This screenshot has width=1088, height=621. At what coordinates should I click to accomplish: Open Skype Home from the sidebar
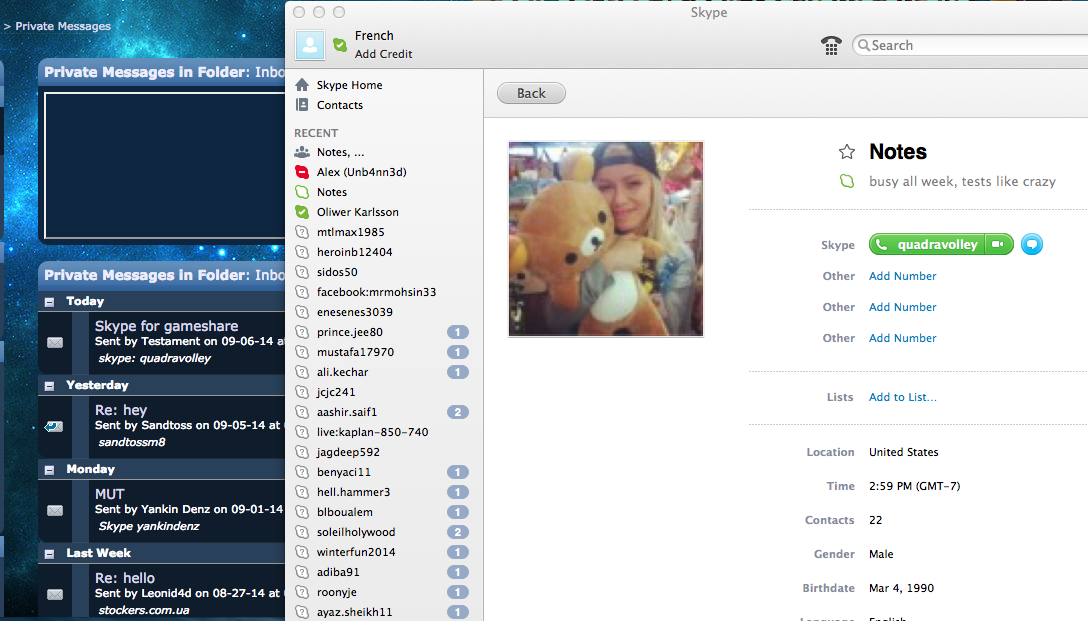[x=350, y=85]
